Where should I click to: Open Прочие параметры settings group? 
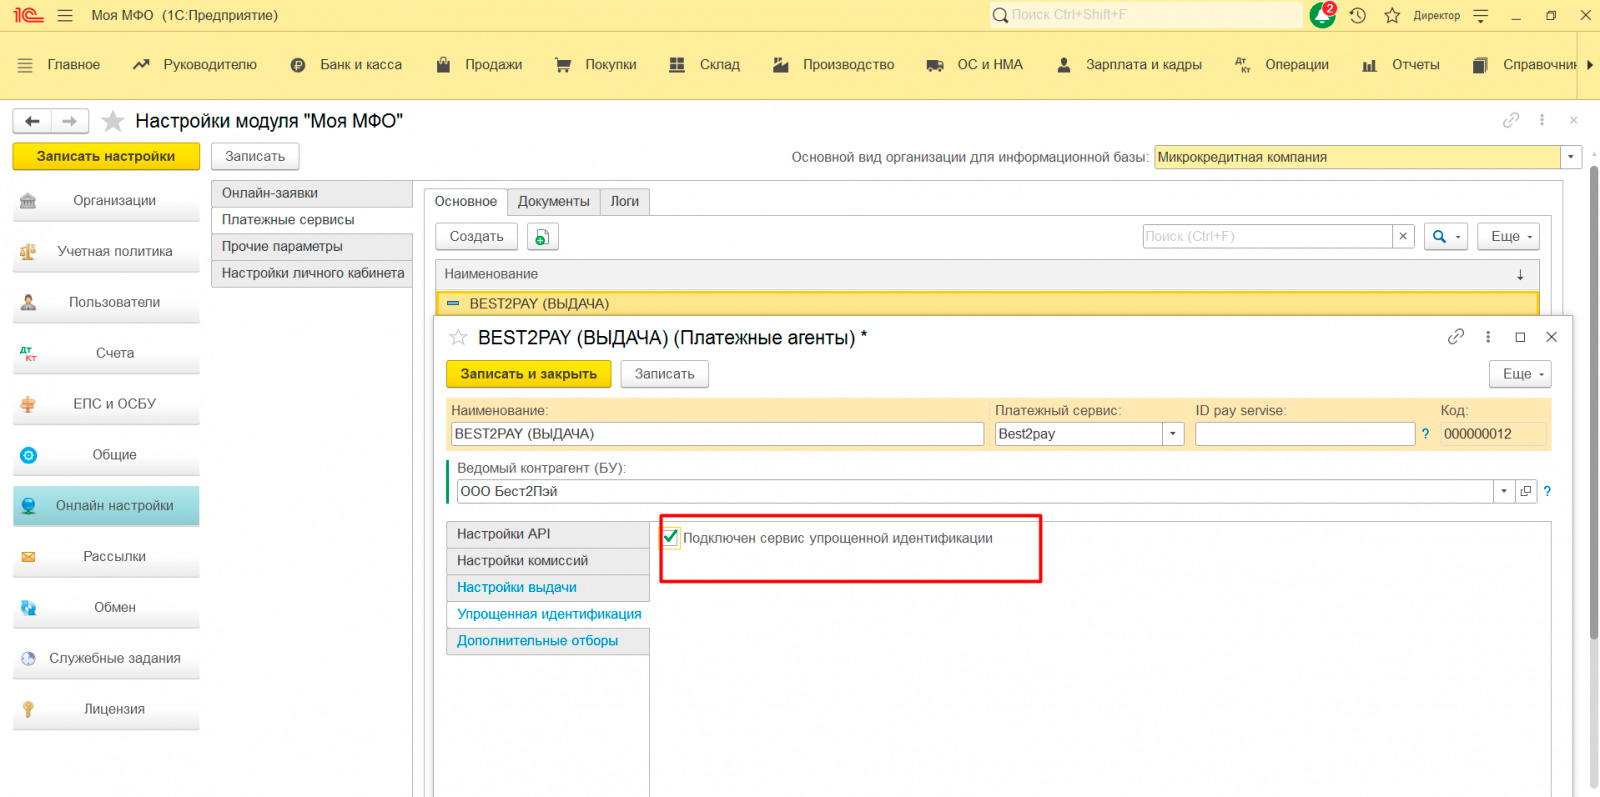pos(312,247)
